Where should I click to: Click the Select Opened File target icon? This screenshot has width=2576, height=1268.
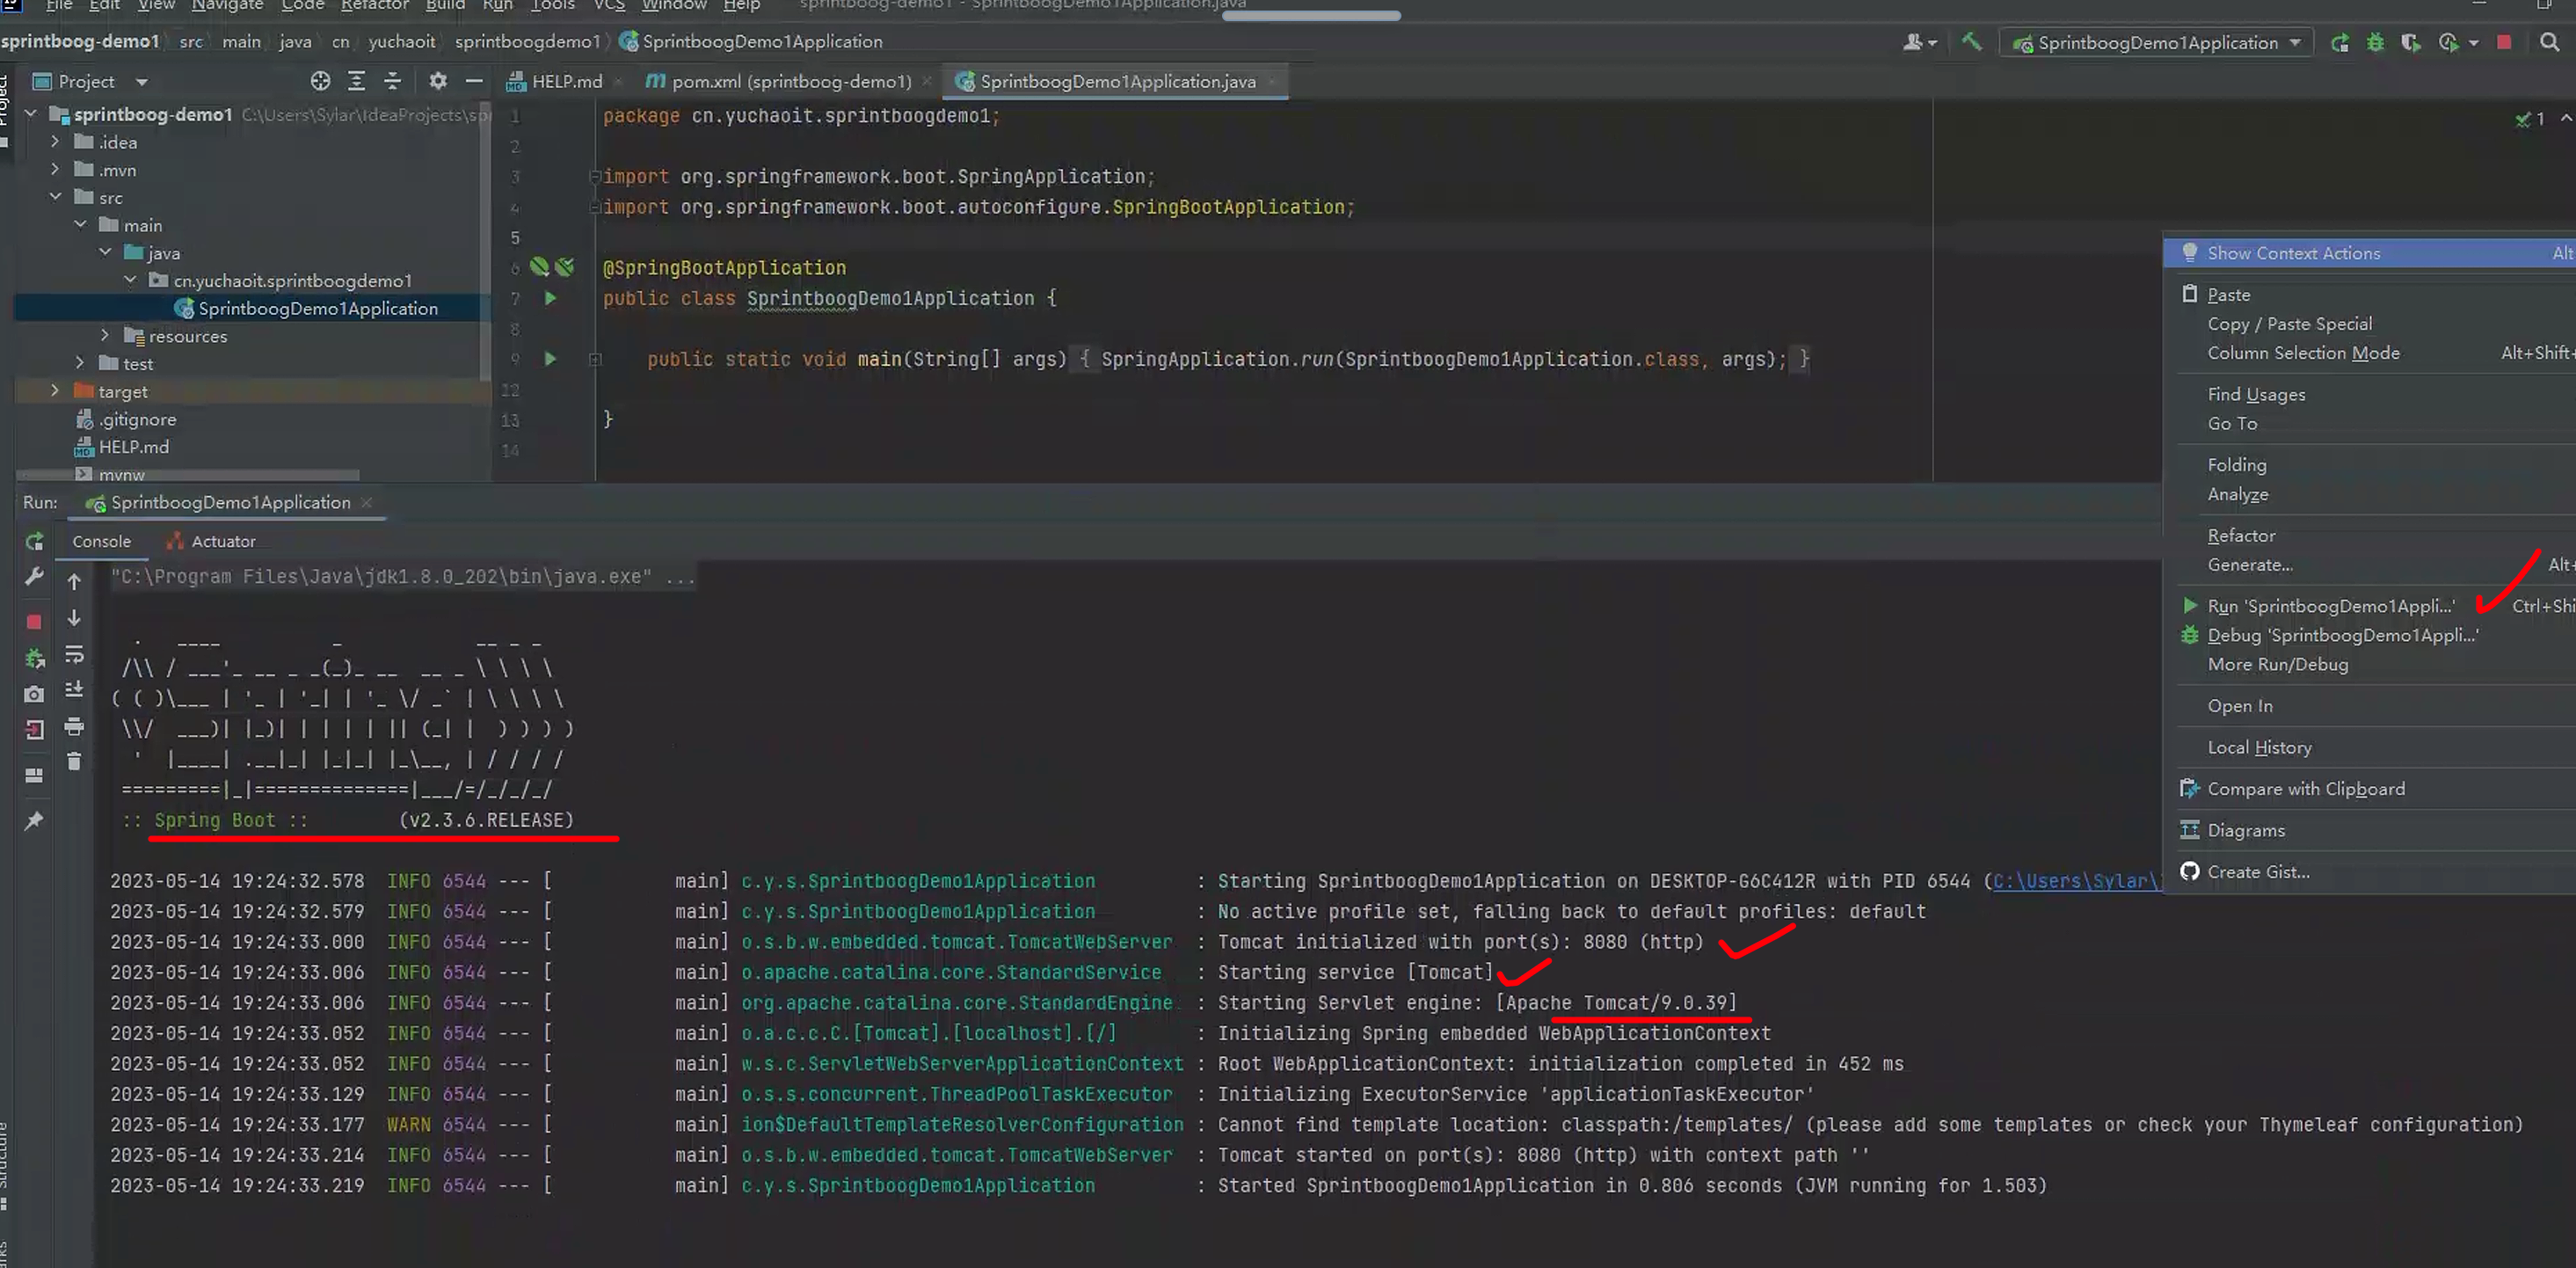(320, 81)
